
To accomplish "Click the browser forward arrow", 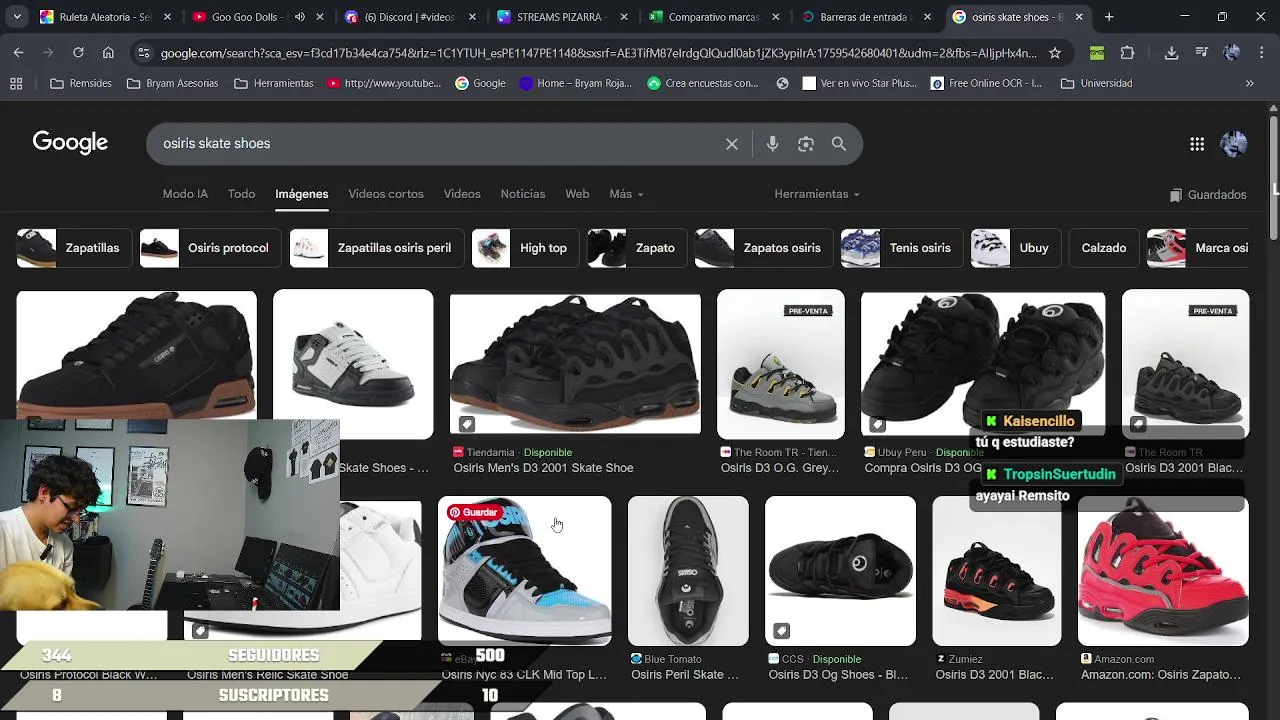I will 48,53.
